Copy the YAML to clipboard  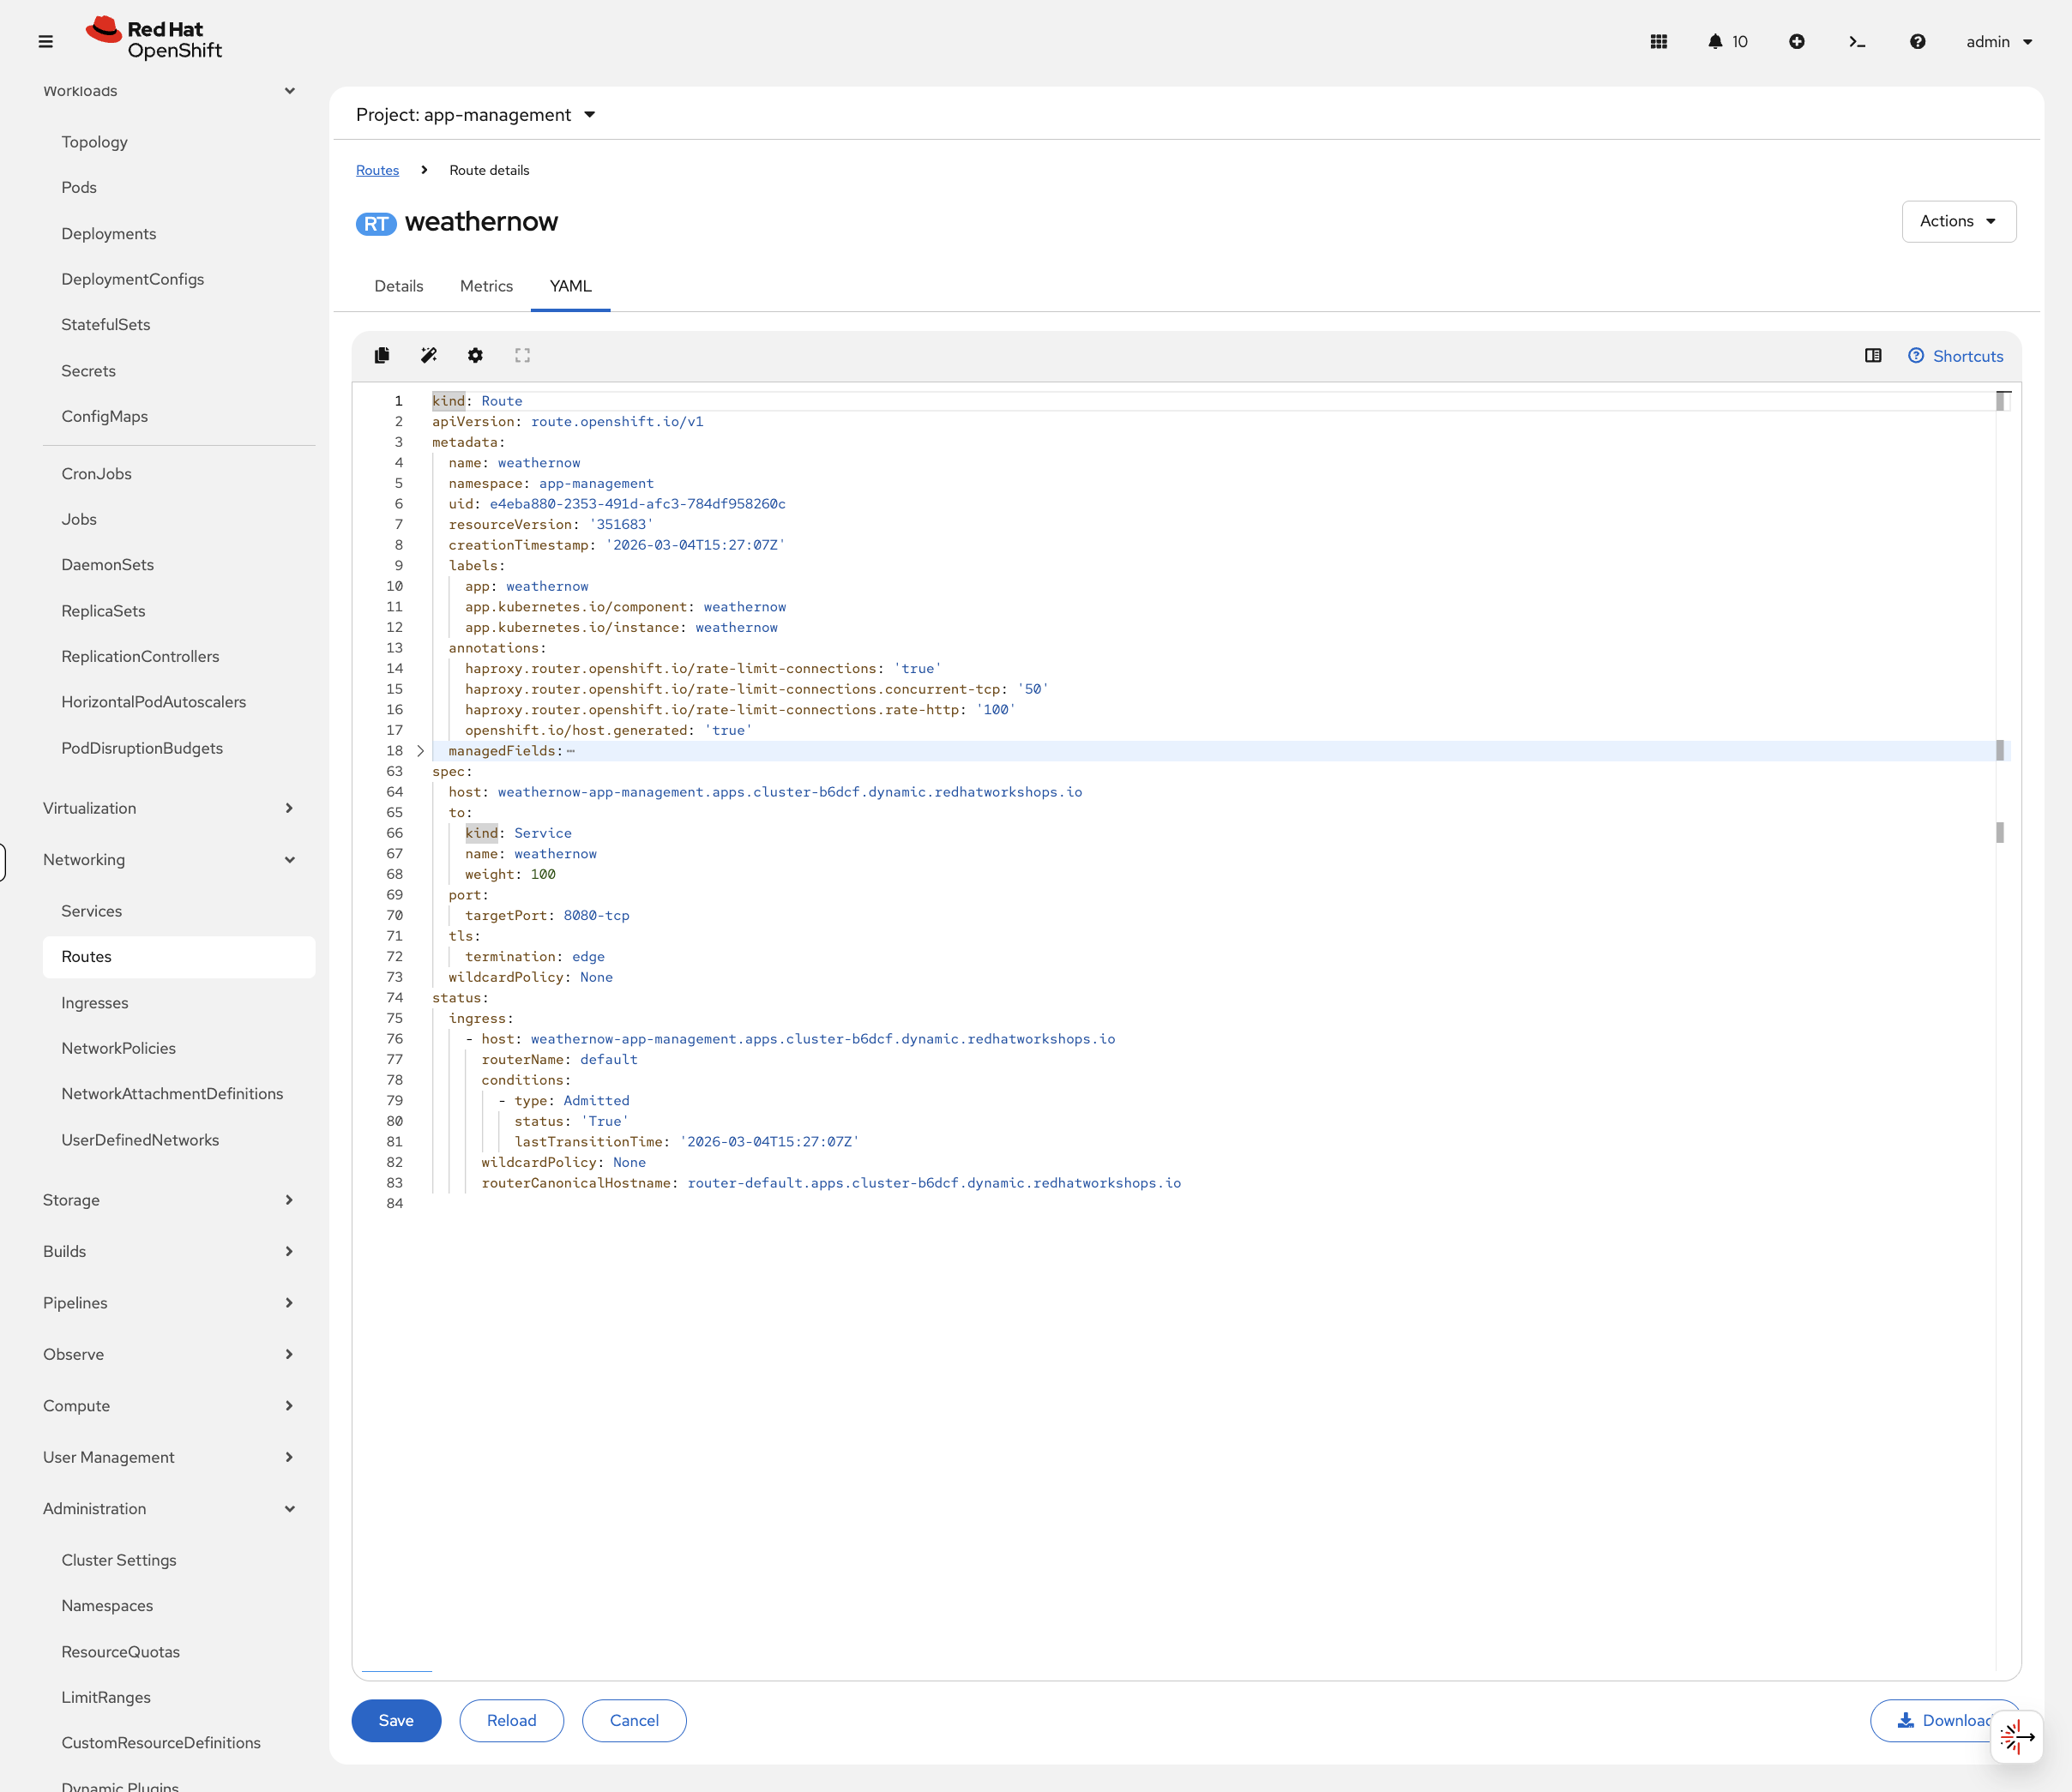381,355
